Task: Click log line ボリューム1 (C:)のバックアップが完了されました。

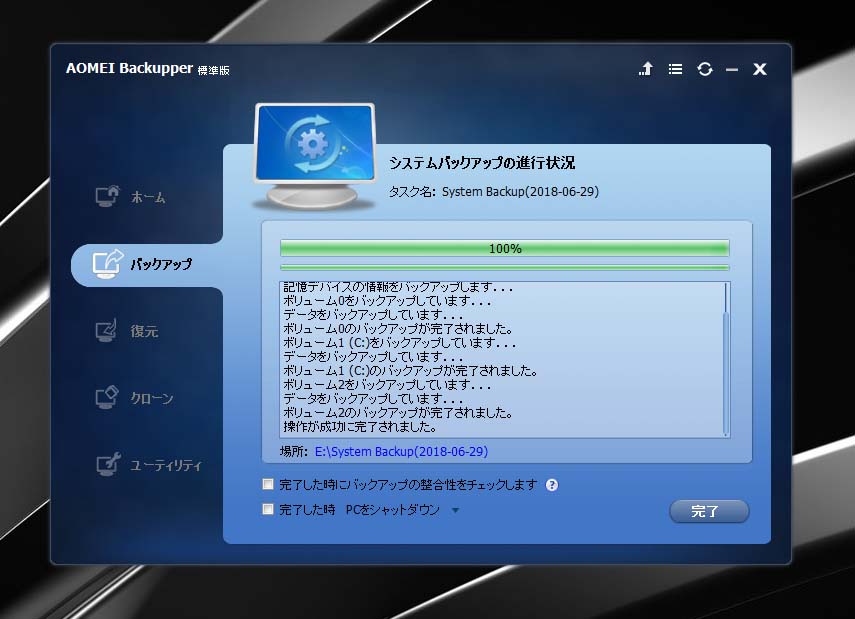Action: (411, 371)
